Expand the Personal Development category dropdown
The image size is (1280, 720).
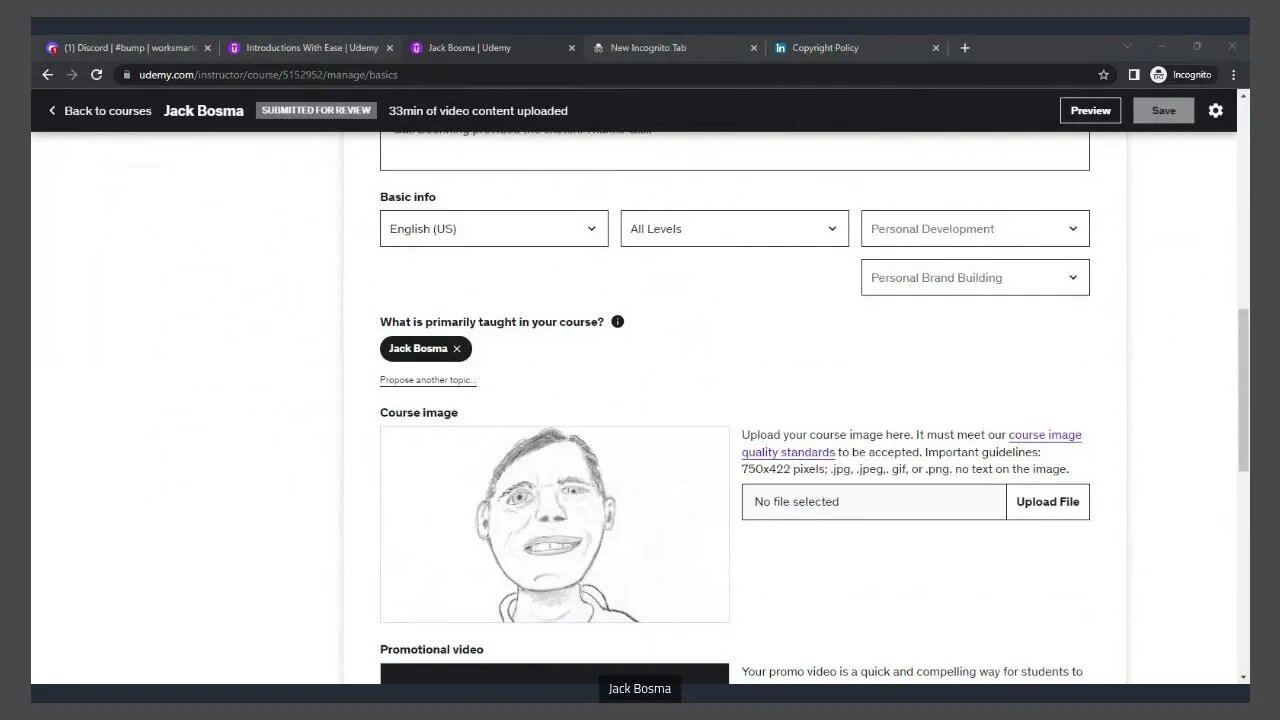tap(975, 229)
